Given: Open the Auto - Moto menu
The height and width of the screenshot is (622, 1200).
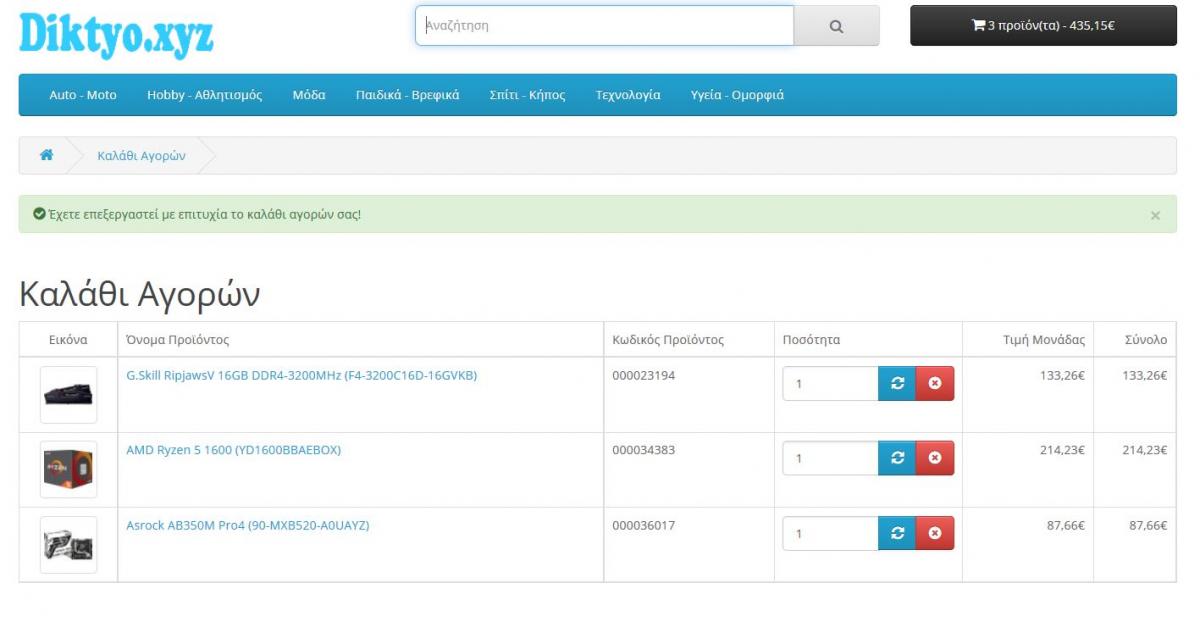Looking at the screenshot, I should 83,95.
